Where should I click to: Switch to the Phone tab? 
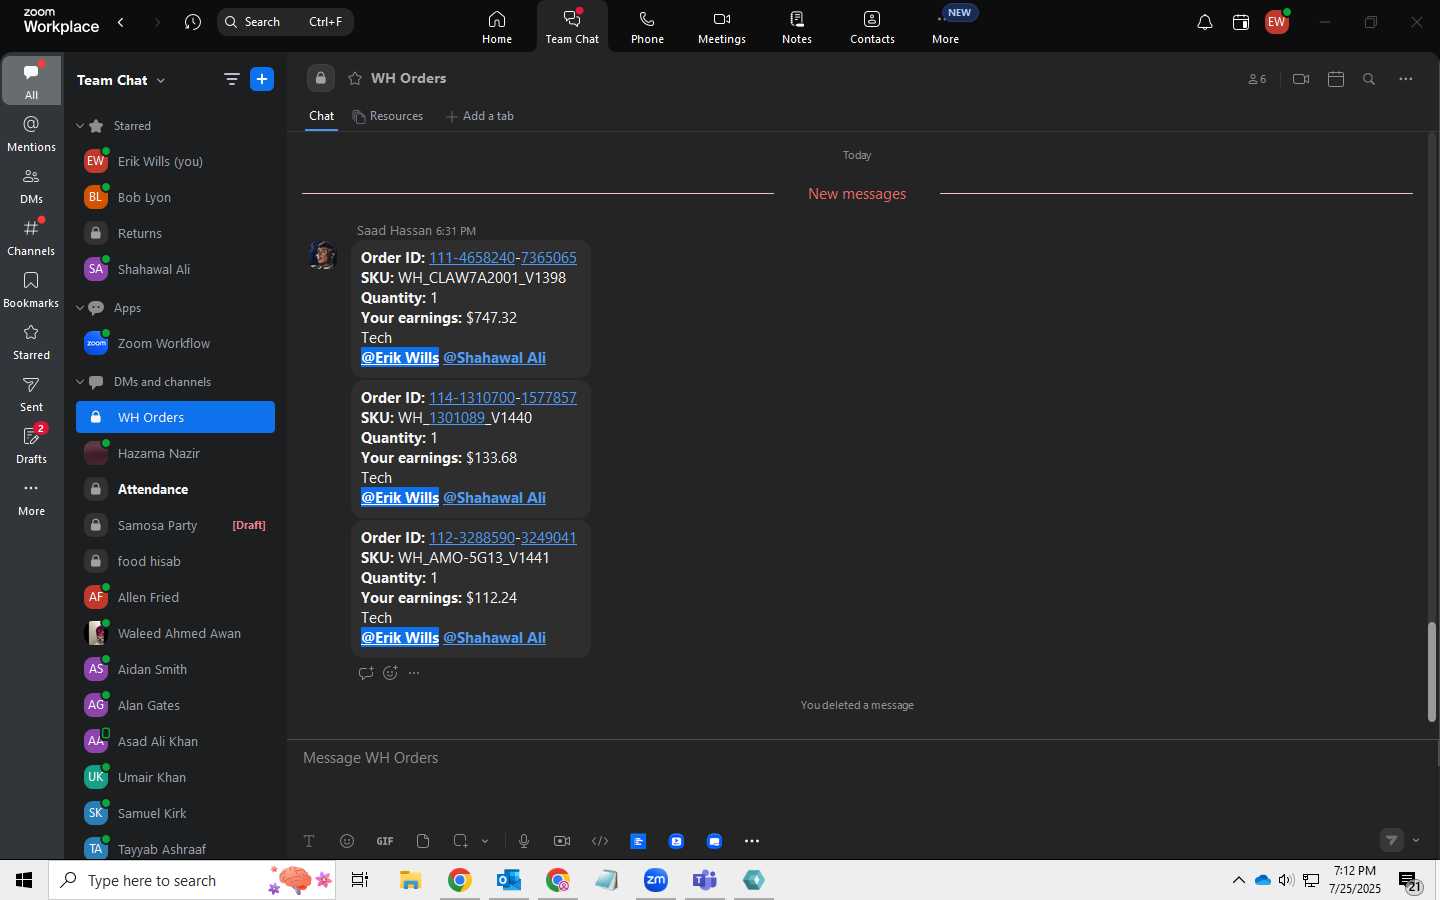point(647,27)
